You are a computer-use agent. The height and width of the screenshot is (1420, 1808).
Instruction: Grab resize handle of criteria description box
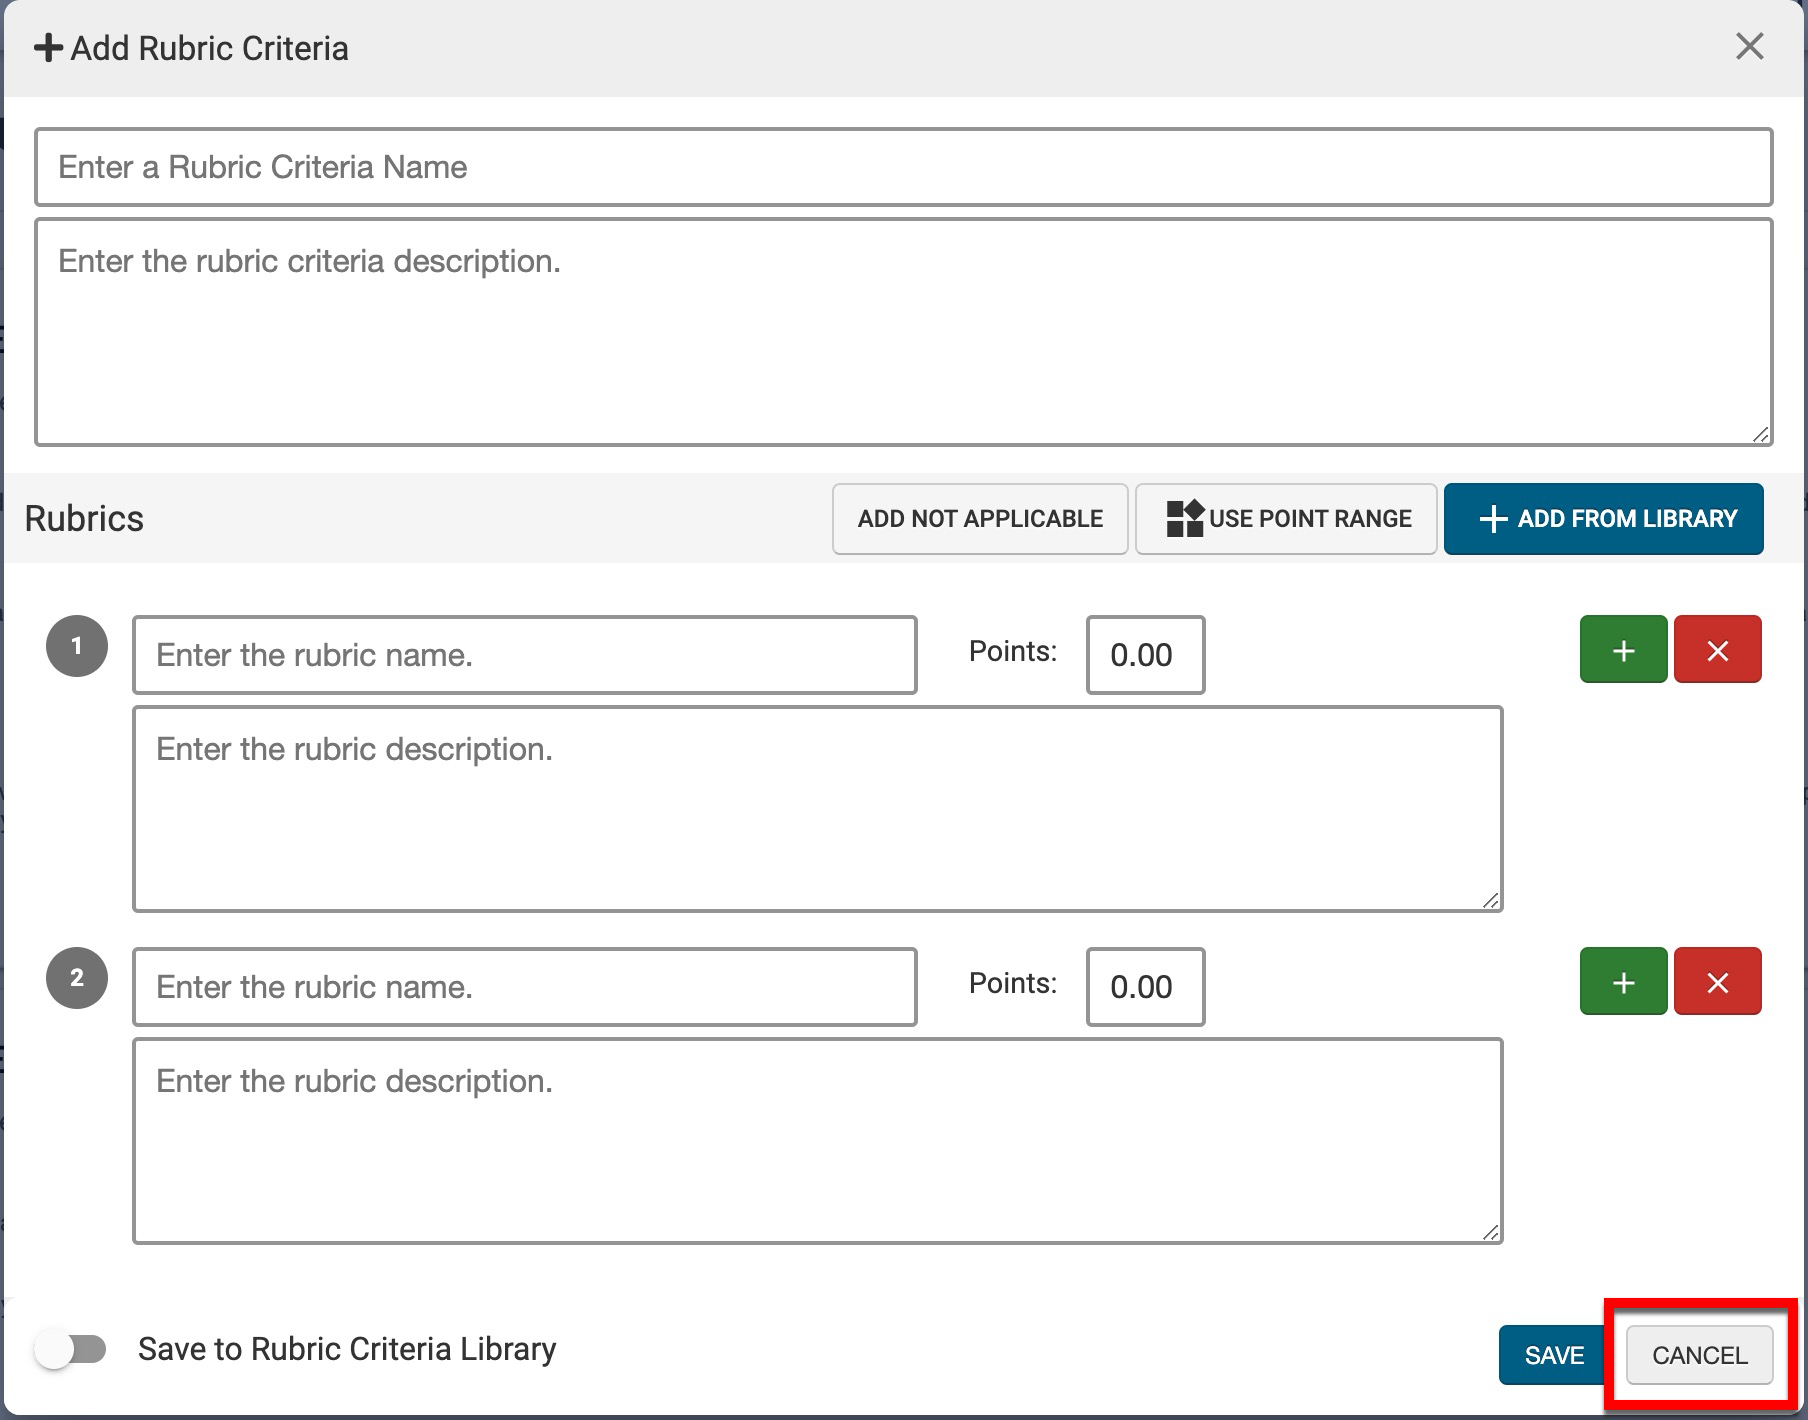click(x=1761, y=434)
